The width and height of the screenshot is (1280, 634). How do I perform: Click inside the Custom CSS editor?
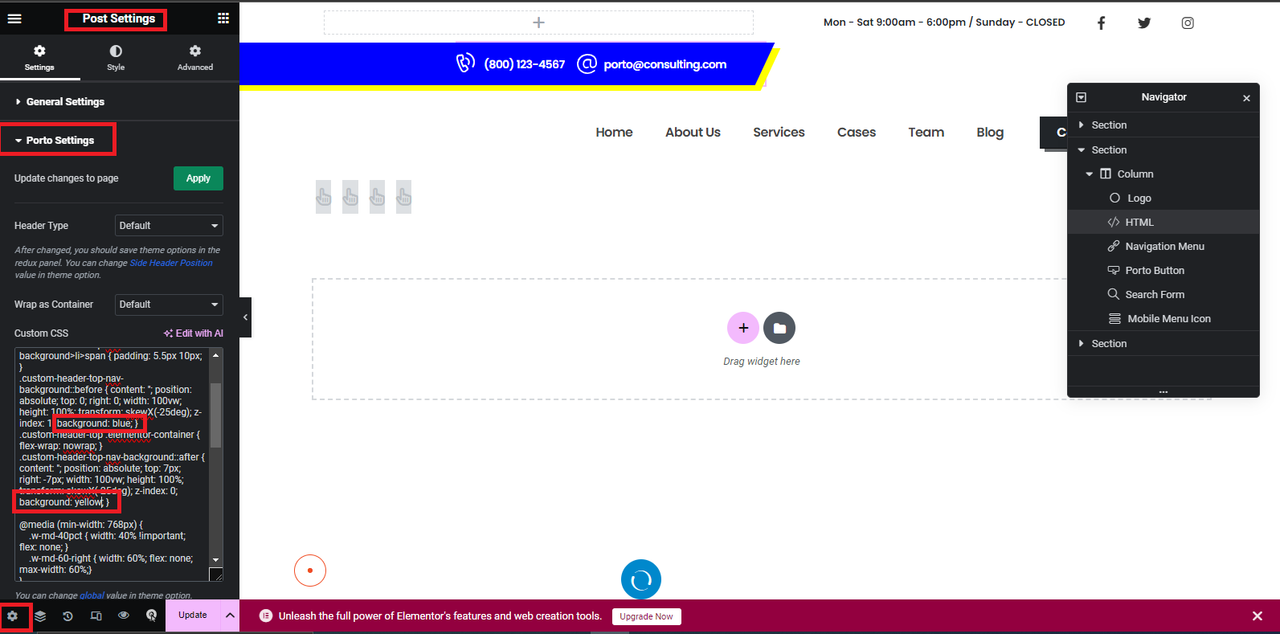[x=110, y=464]
